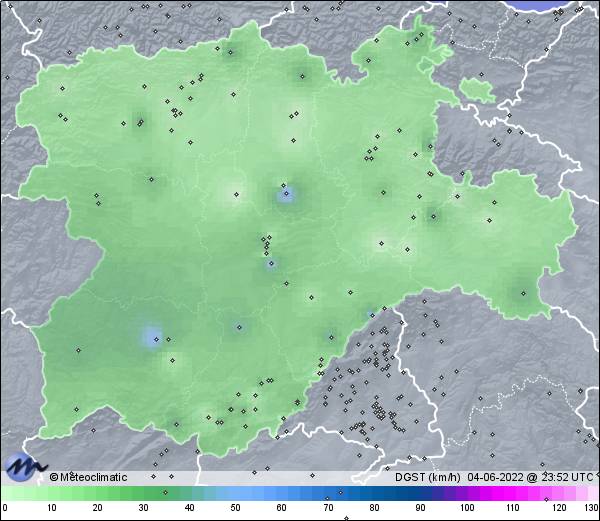Click the '80' scale label
This screenshot has width=600, height=521.
click(x=375, y=508)
